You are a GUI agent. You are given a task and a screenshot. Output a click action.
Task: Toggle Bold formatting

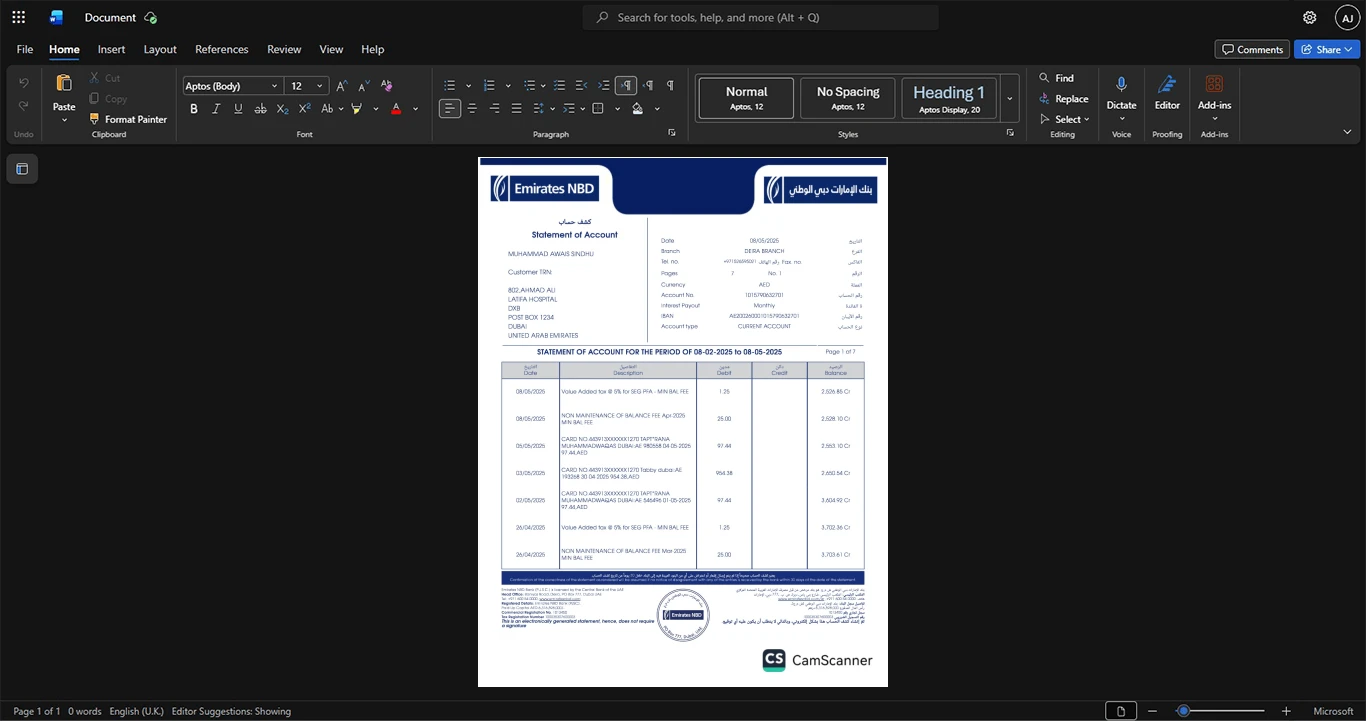194,109
